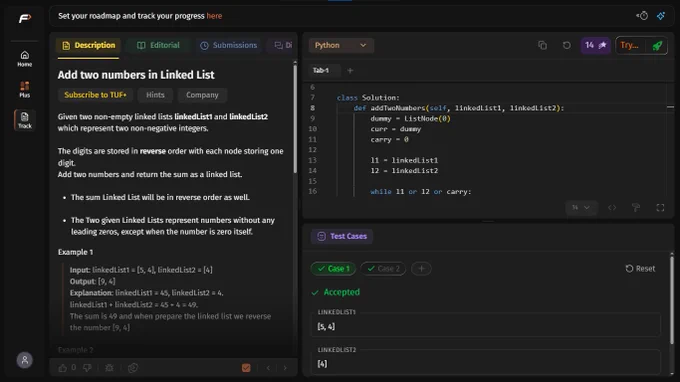Open the Hints button

(x=155, y=95)
